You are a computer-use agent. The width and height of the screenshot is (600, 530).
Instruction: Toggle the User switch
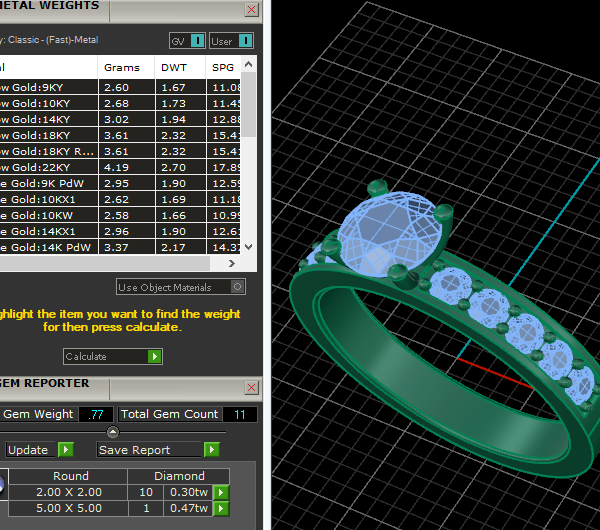[x=245, y=41]
